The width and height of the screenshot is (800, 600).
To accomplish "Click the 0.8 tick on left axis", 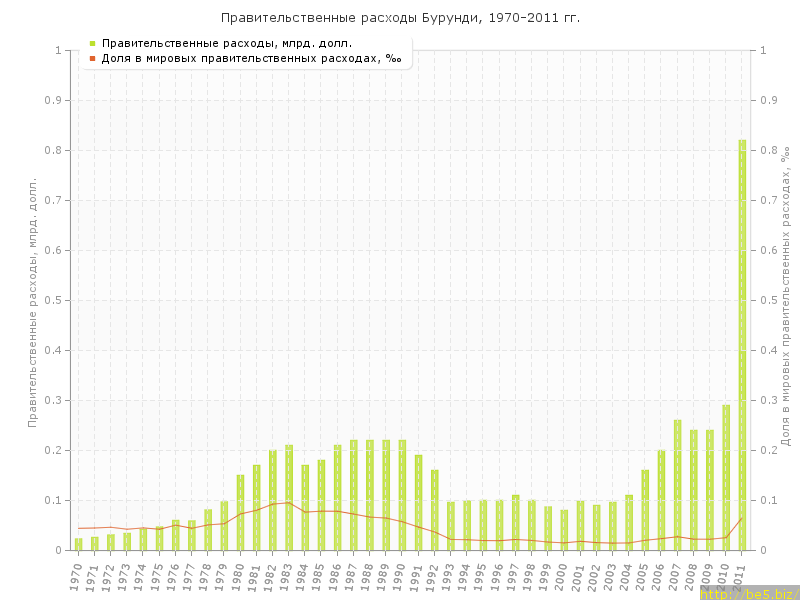I will pos(56,150).
